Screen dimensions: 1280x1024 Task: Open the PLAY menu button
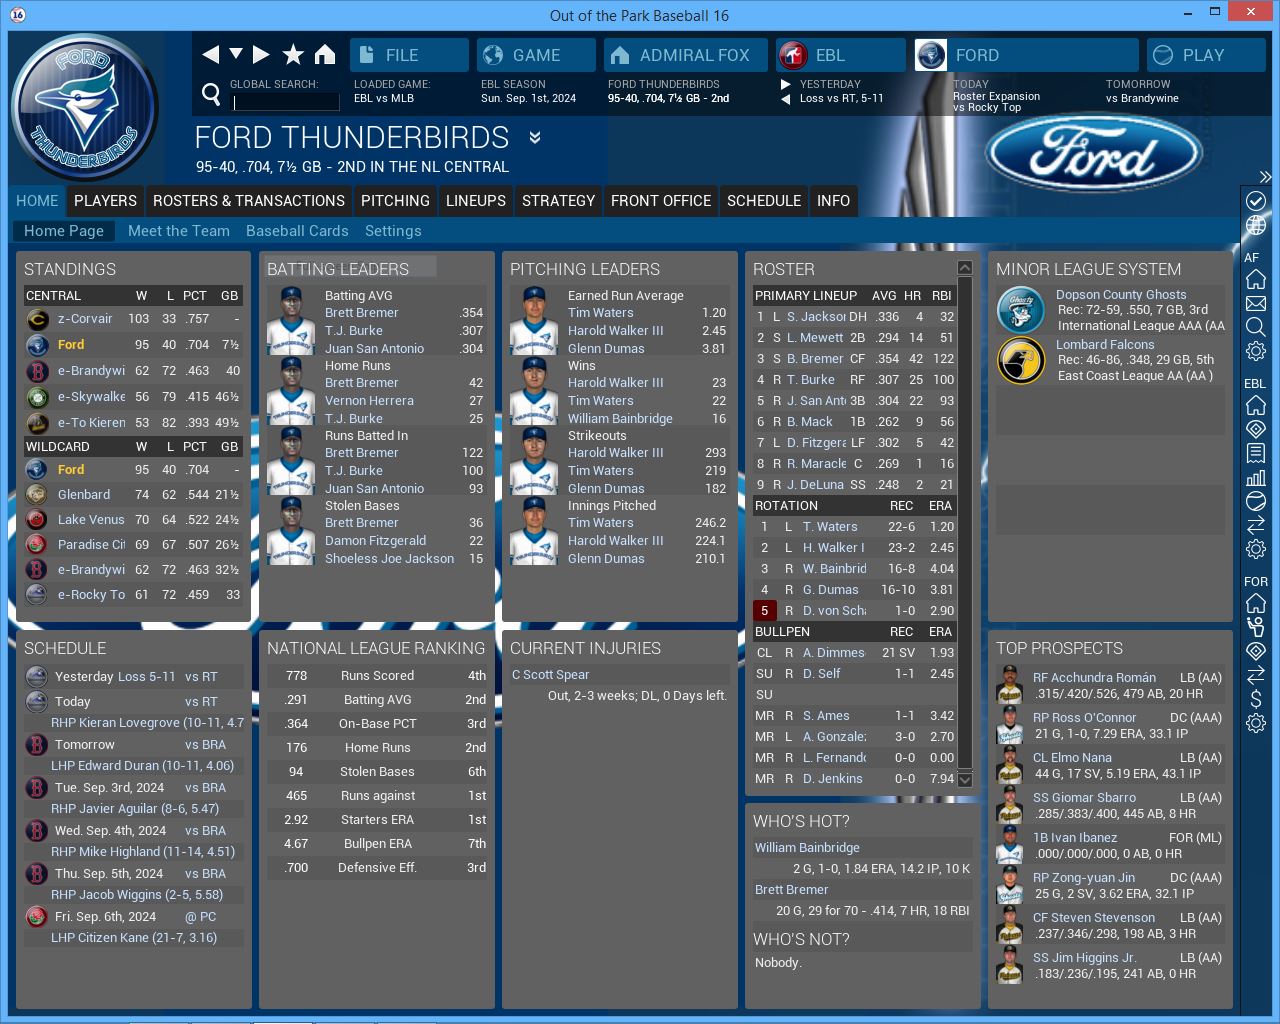point(1204,55)
